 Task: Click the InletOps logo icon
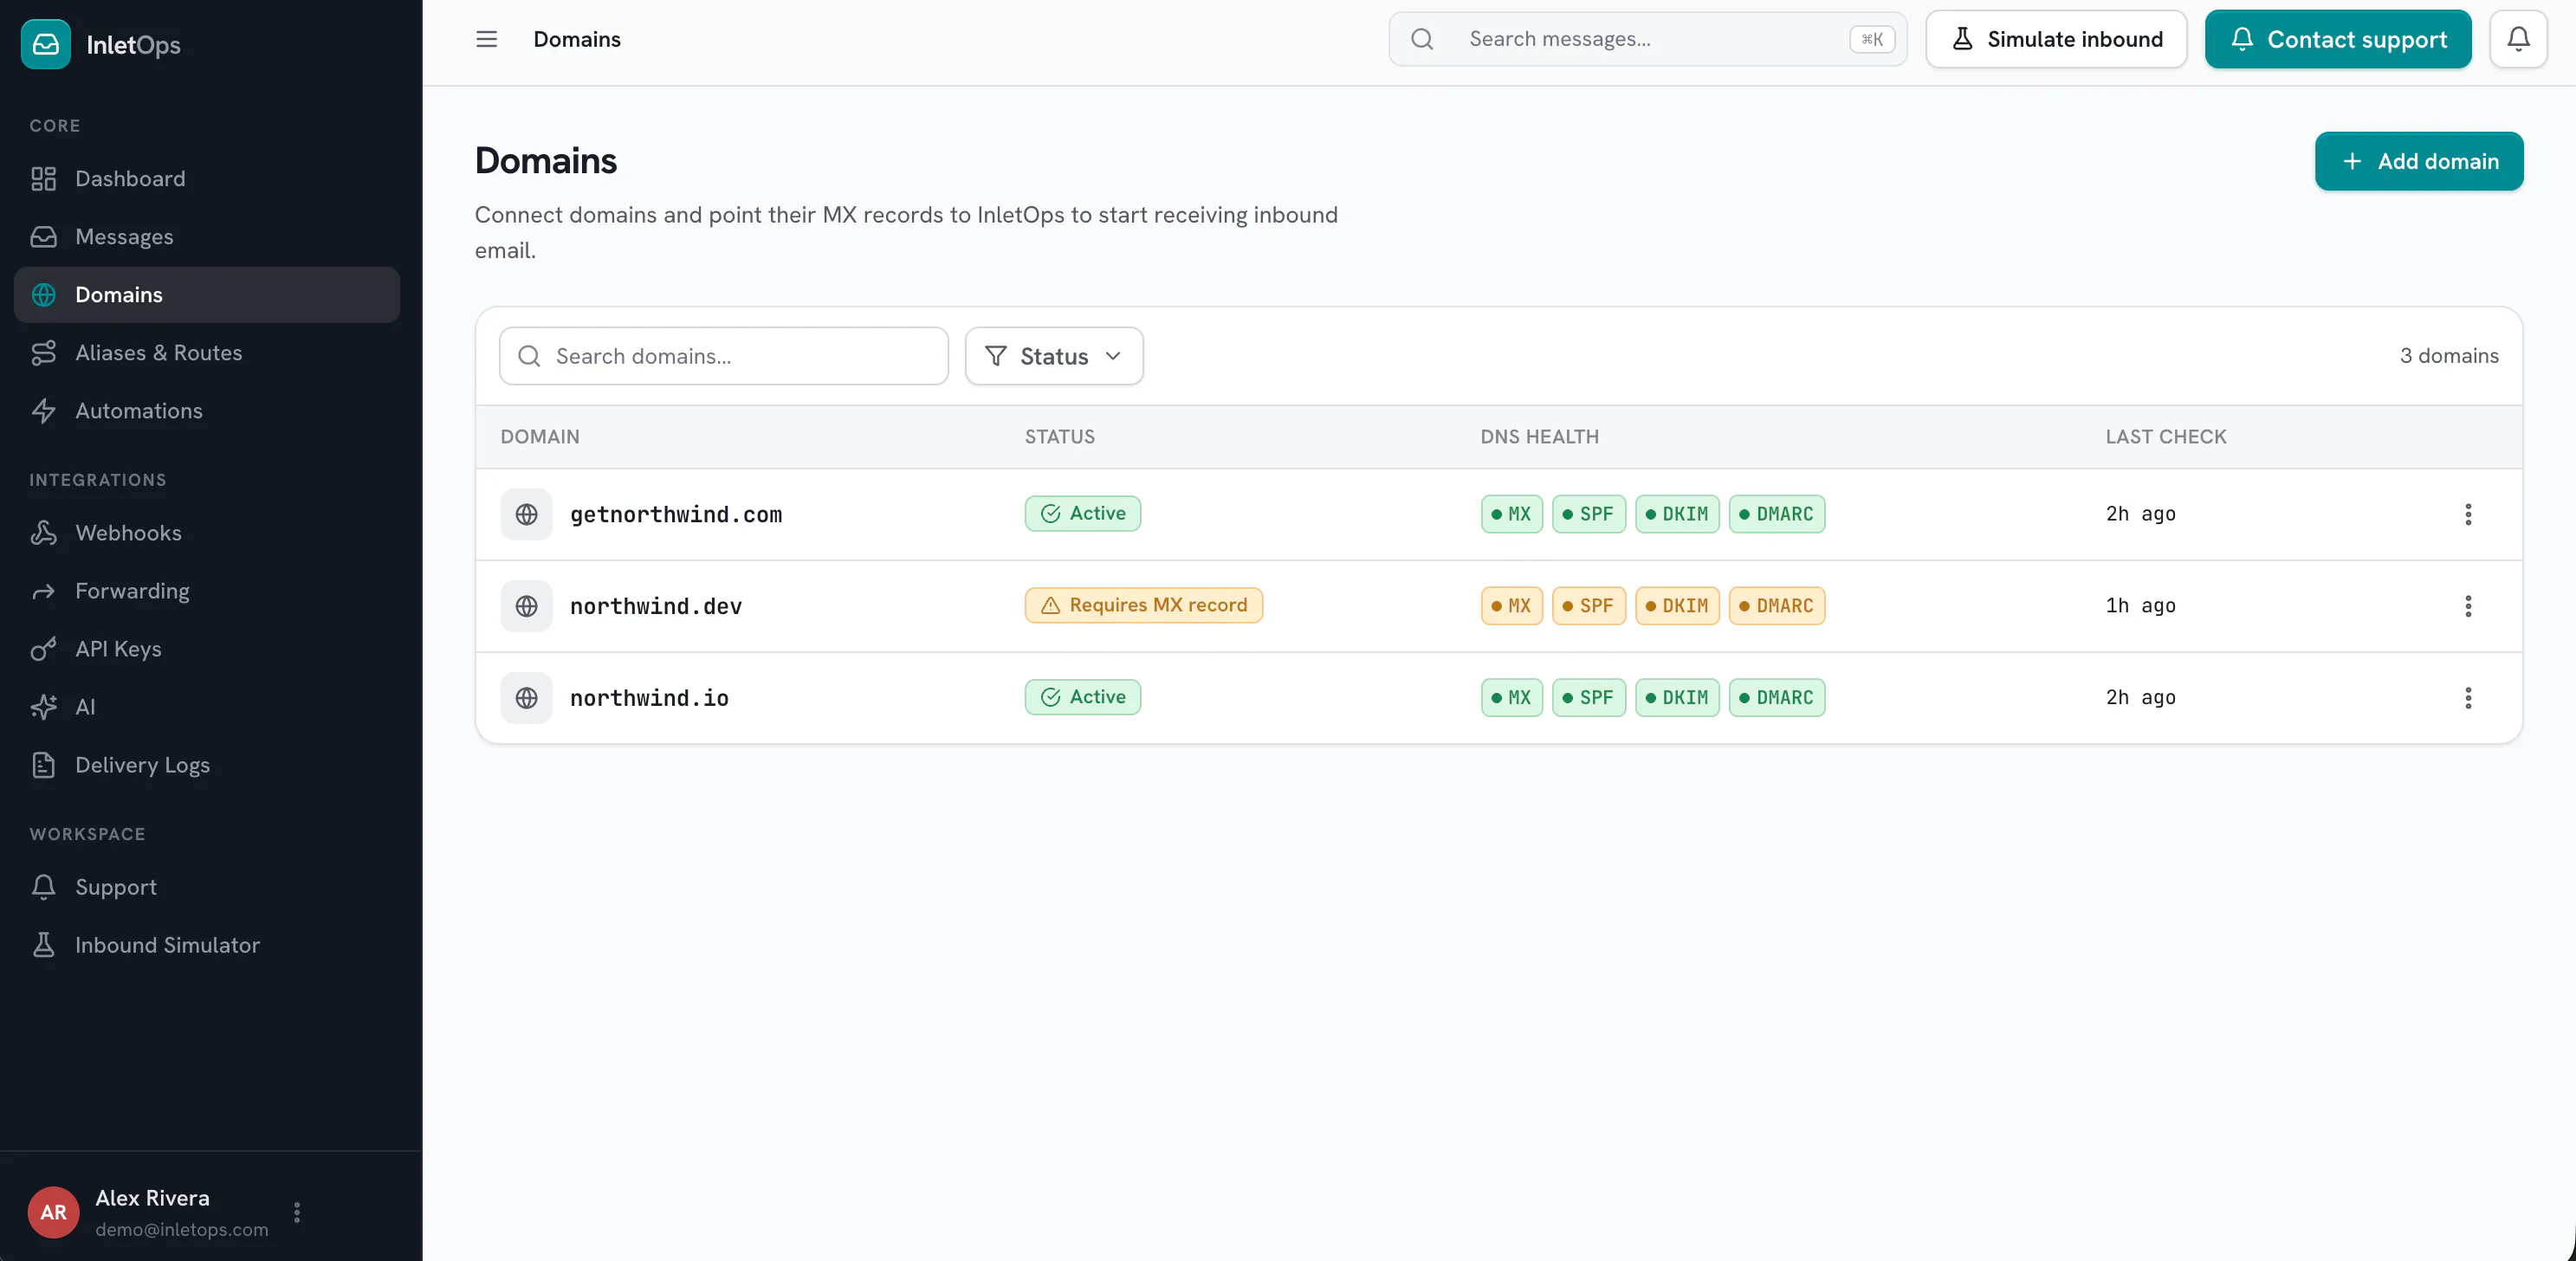[46, 44]
